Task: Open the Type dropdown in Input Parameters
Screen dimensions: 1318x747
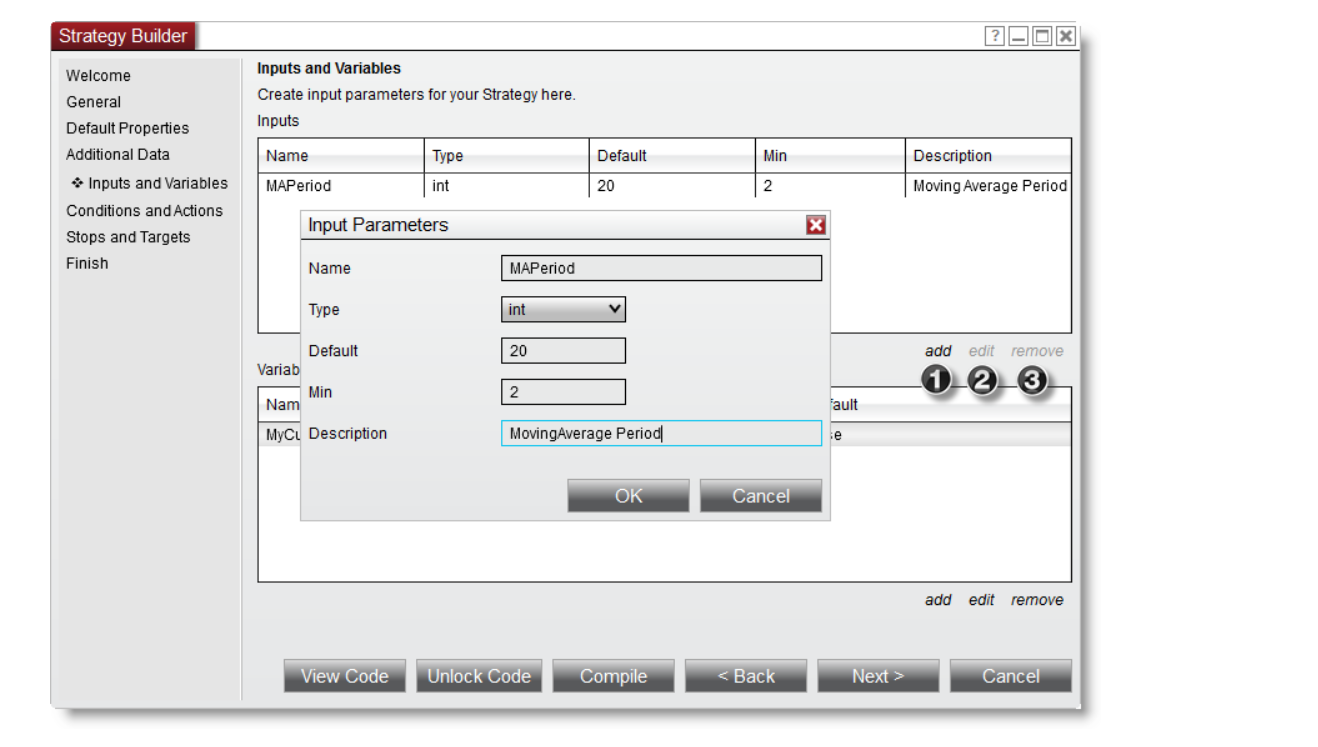Action: click(x=563, y=310)
